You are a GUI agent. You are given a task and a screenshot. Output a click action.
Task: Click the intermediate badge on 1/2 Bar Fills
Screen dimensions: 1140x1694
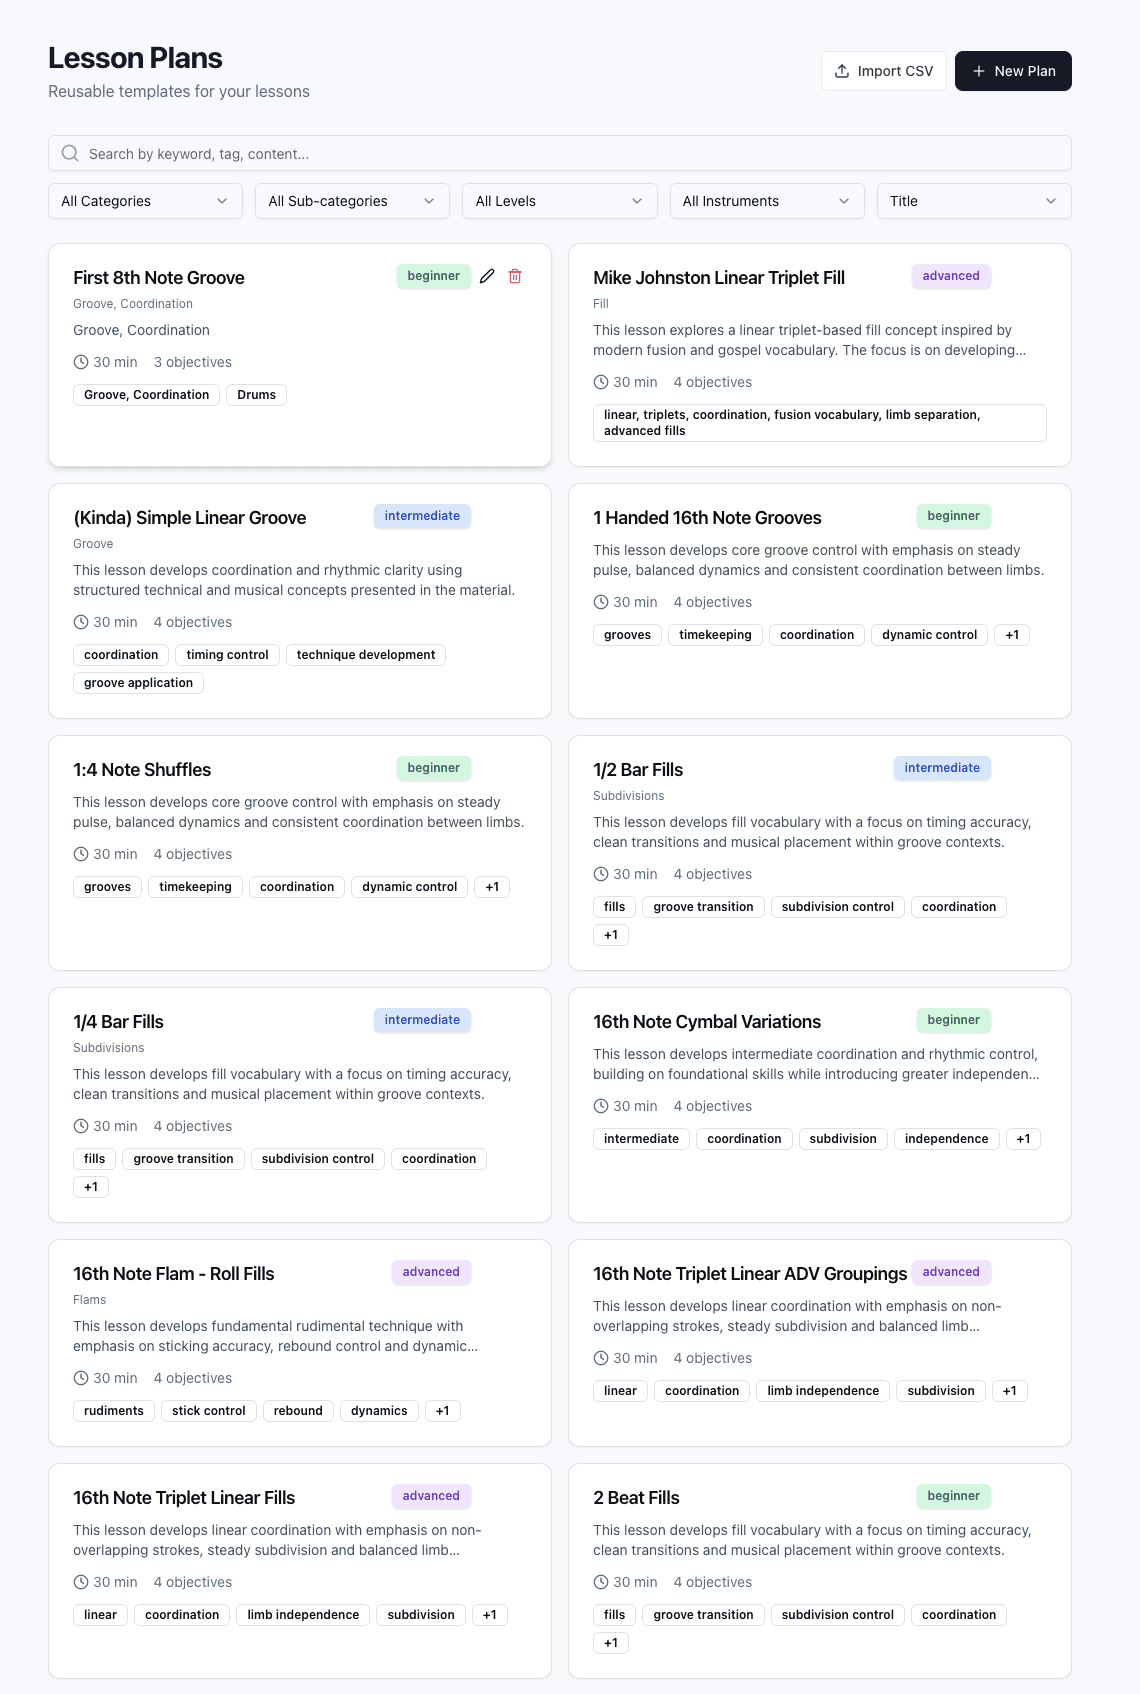942,768
